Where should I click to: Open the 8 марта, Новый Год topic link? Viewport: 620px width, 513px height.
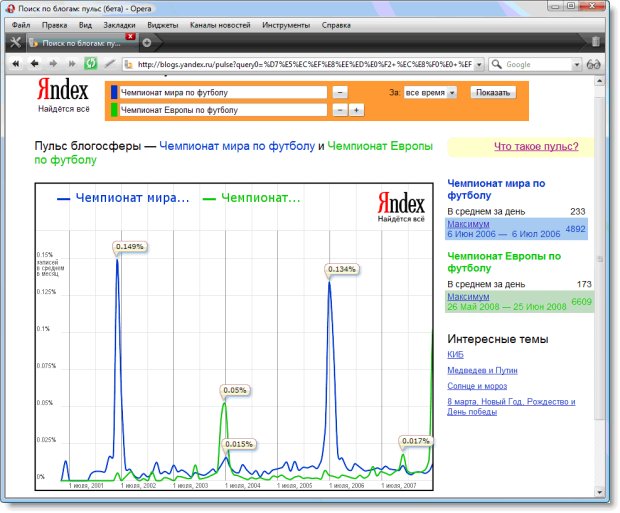point(511,407)
